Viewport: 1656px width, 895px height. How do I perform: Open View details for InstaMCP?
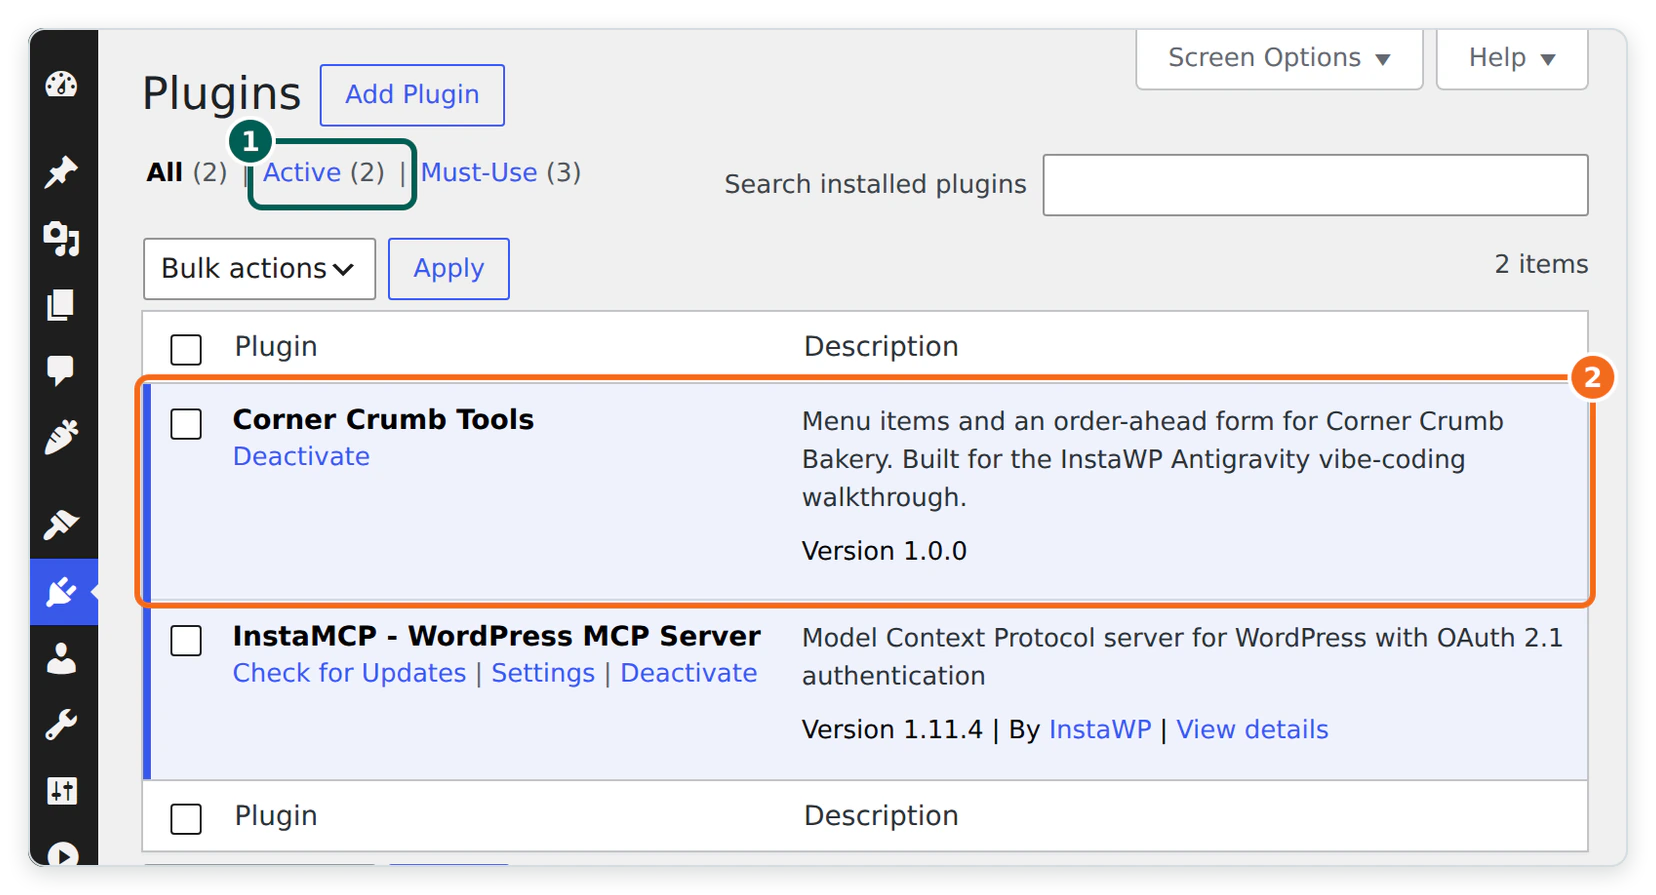tap(1252, 729)
